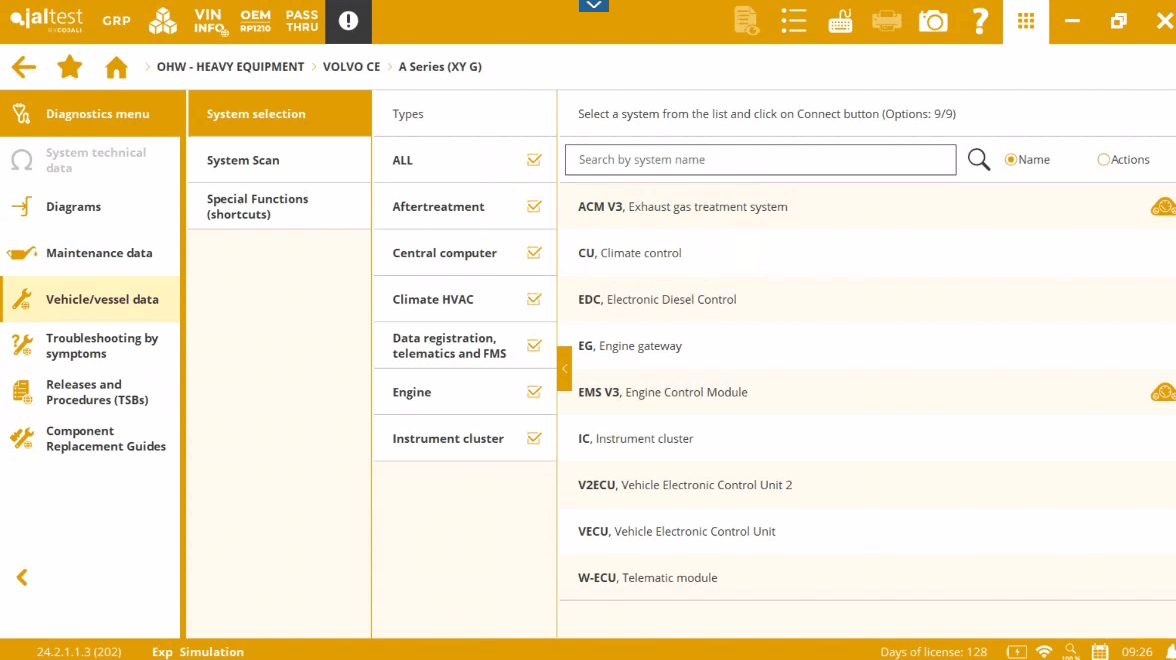The width and height of the screenshot is (1176, 660).
Task: Go to home using house icon
Action: pyautogui.click(x=116, y=67)
